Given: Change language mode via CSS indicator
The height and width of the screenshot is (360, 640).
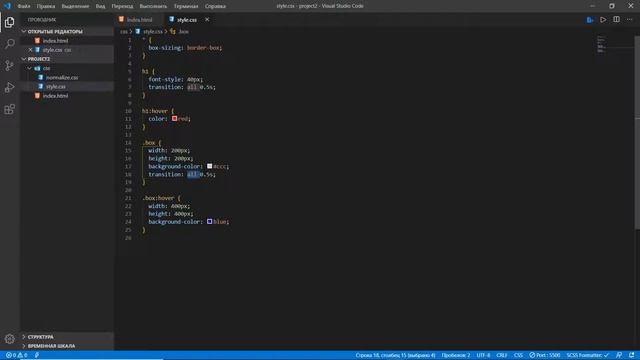Looking at the screenshot, I should [x=518, y=355].
